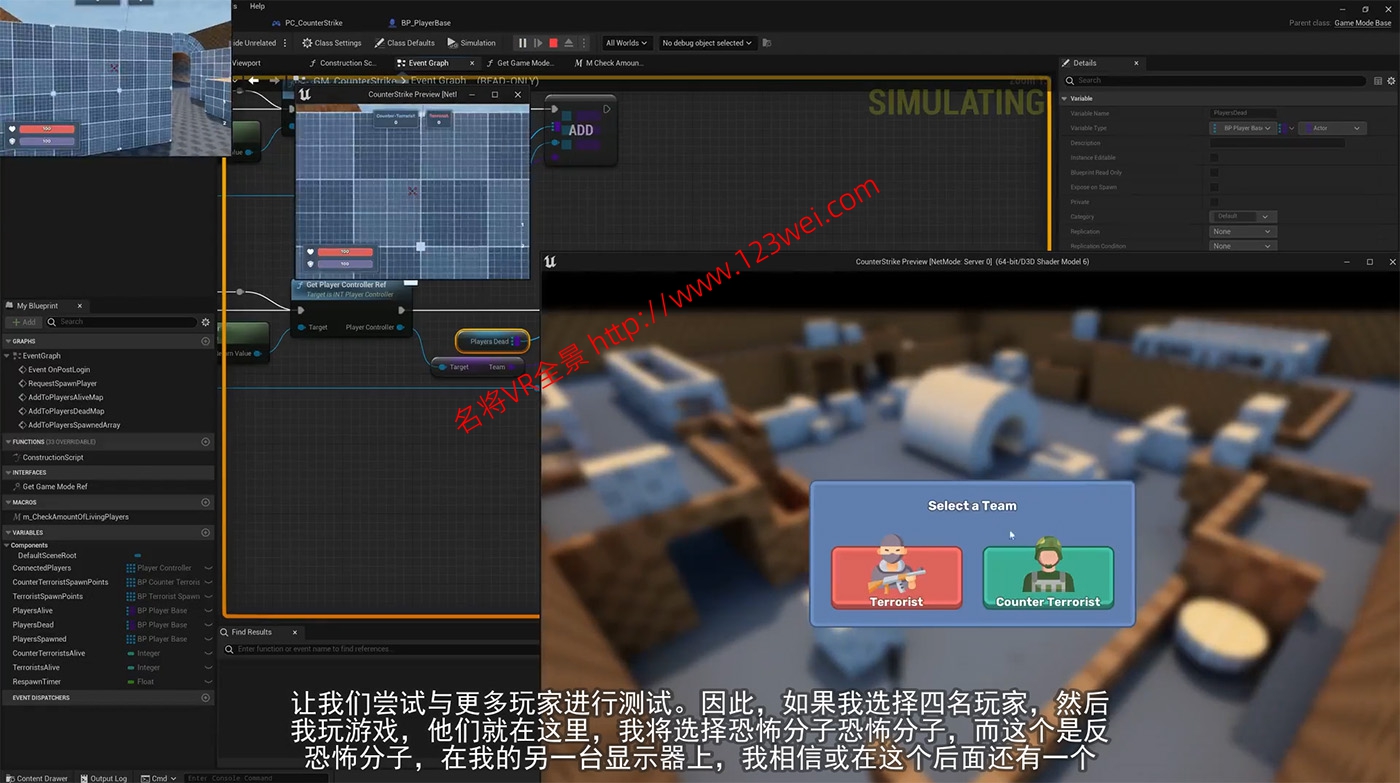Click the Eject button in play controls

(x=569, y=43)
